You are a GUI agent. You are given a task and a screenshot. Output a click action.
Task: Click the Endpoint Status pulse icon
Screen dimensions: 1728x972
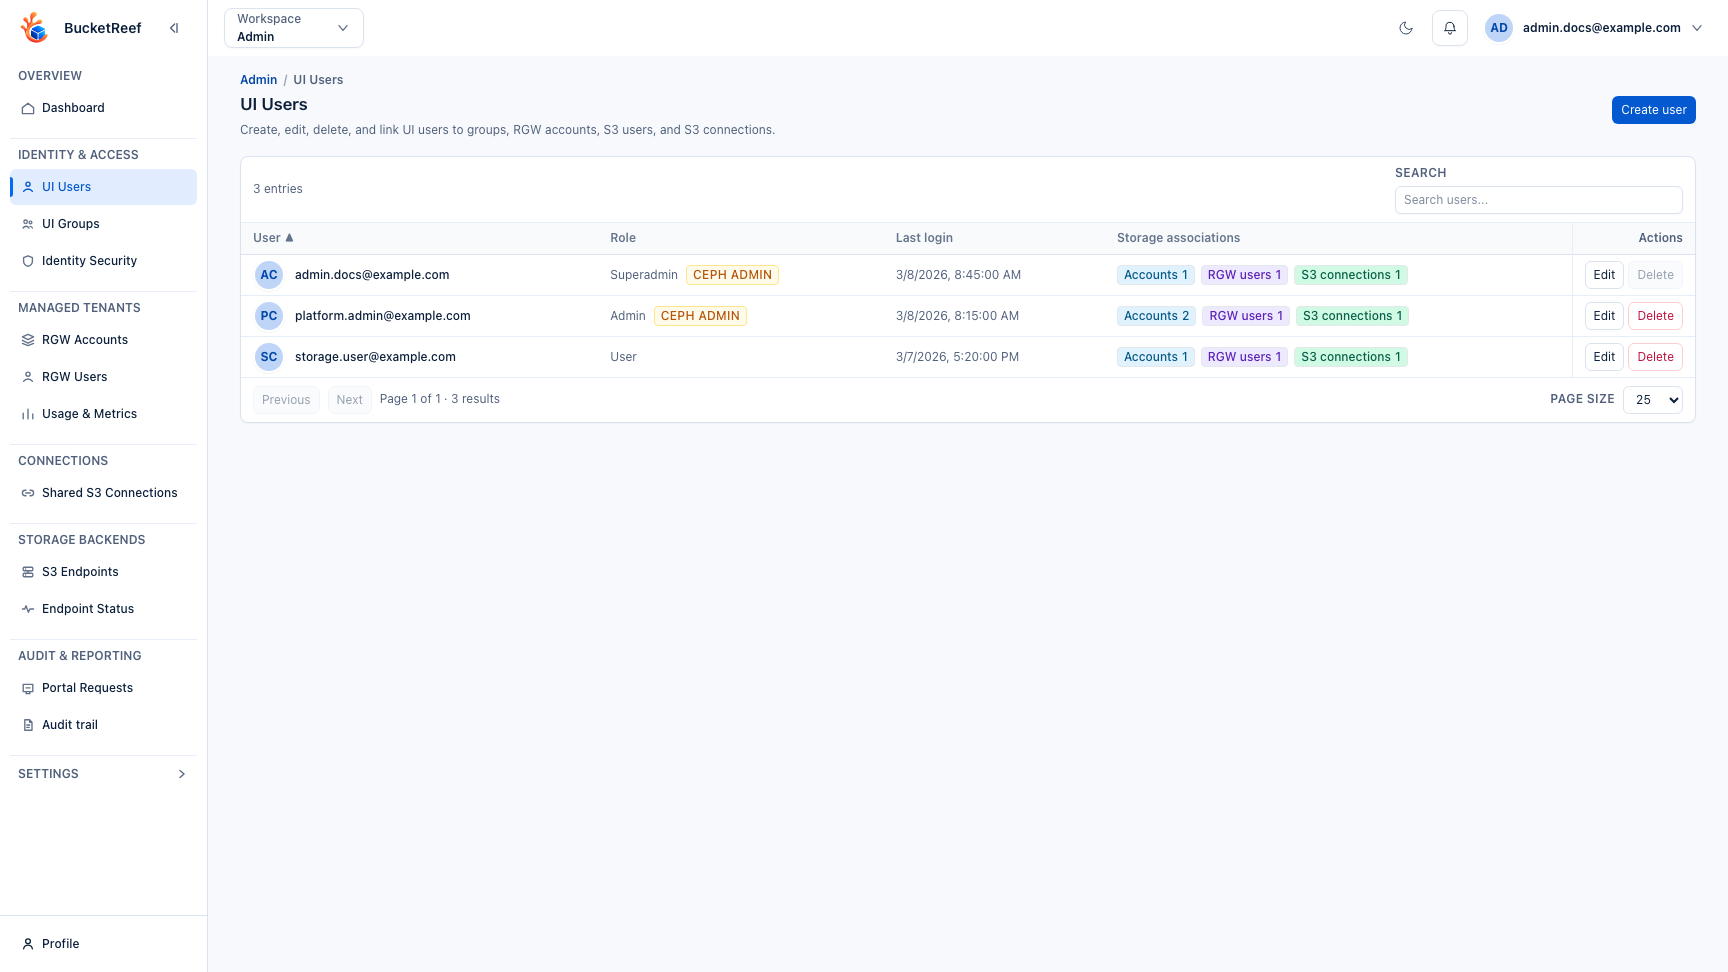coord(28,609)
